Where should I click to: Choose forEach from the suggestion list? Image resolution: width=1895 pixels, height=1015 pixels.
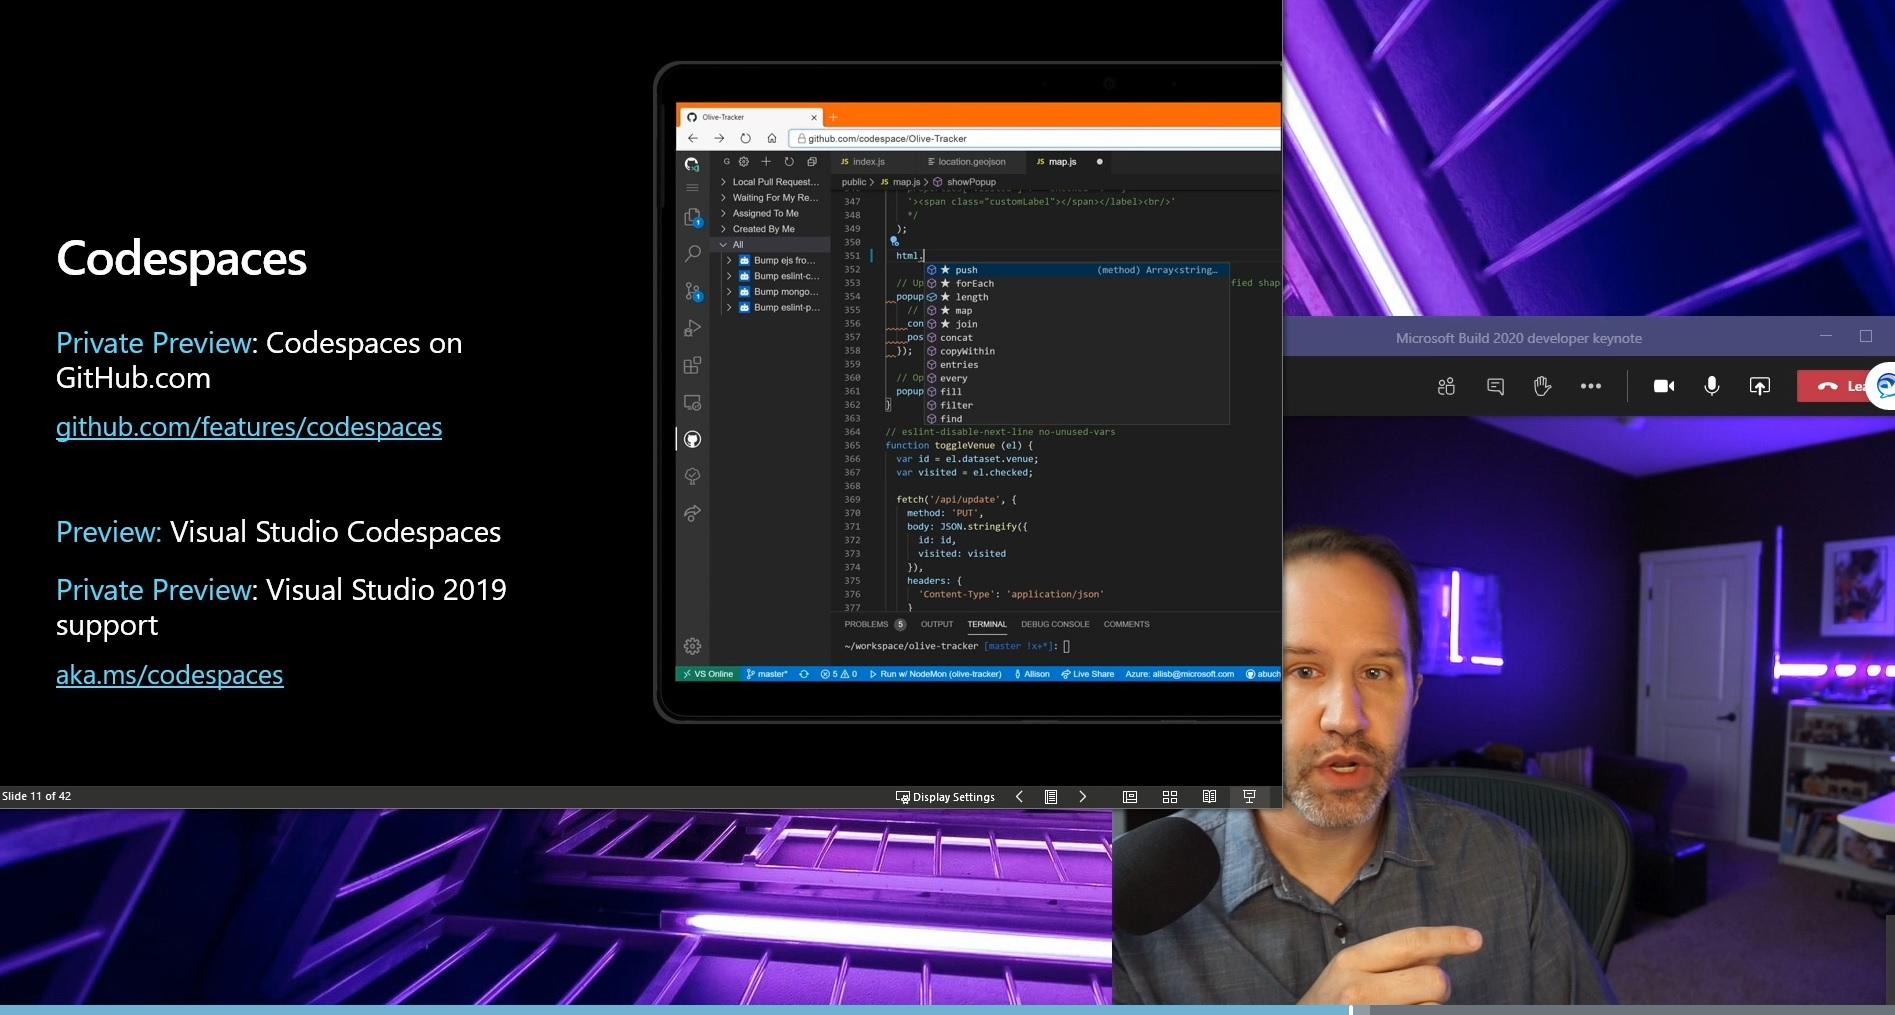pyautogui.click(x=1076, y=284)
